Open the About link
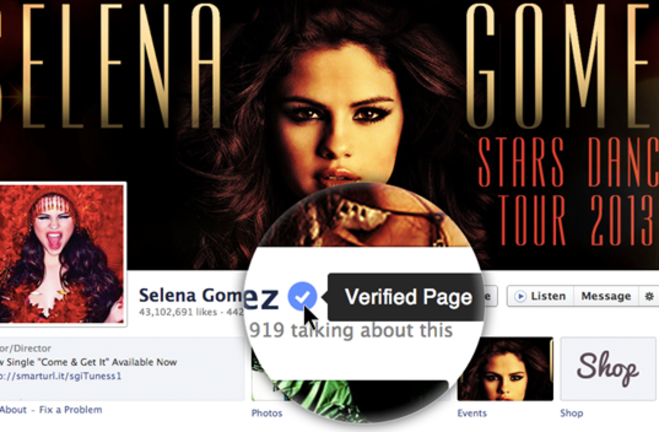The height and width of the screenshot is (432, 659). tap(13, 410)
